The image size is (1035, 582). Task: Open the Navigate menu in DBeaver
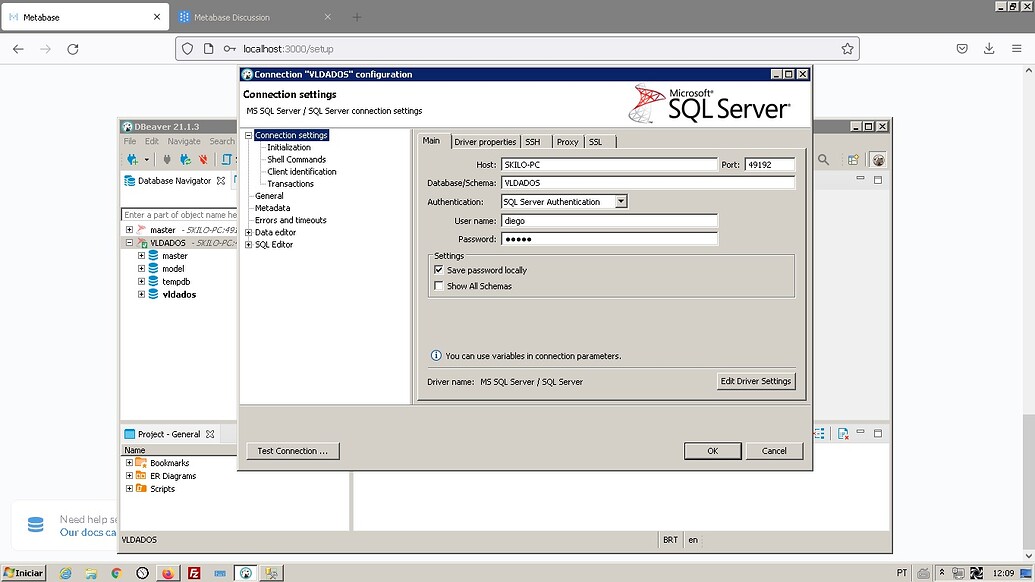click(x=183, y=141)
